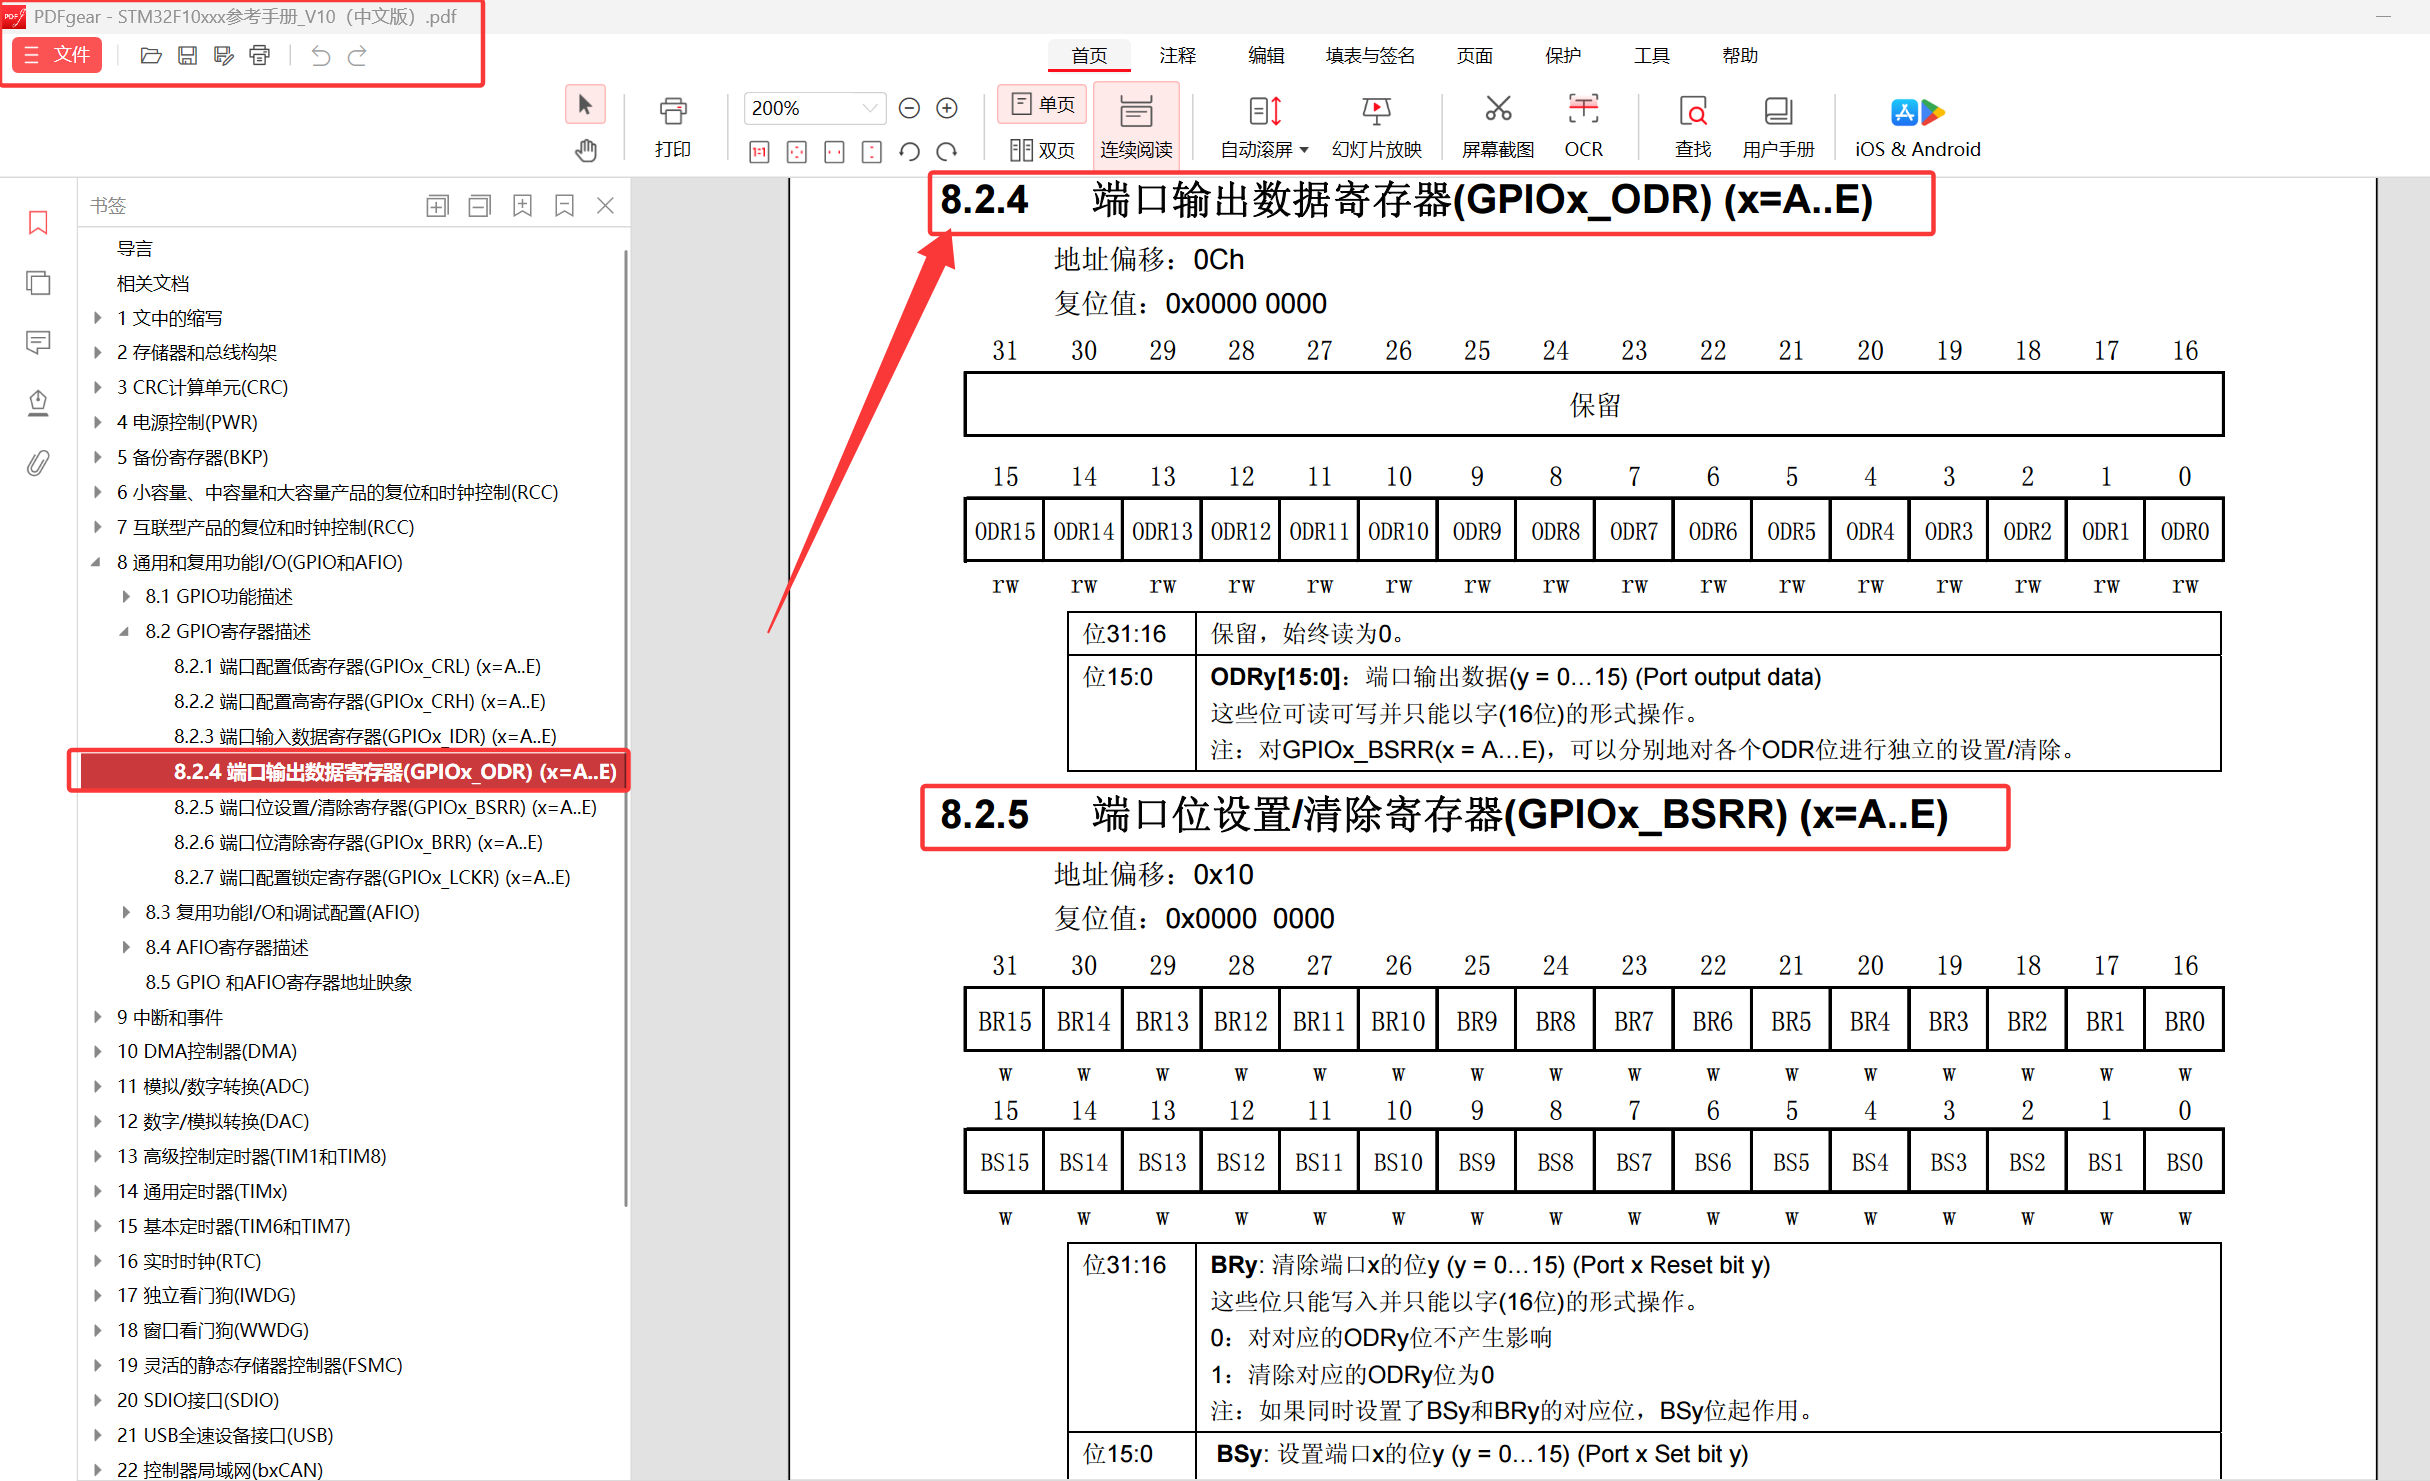Expand 8.1 GPIO功能描述
2430x1481 pixels.
coord(126,597)
